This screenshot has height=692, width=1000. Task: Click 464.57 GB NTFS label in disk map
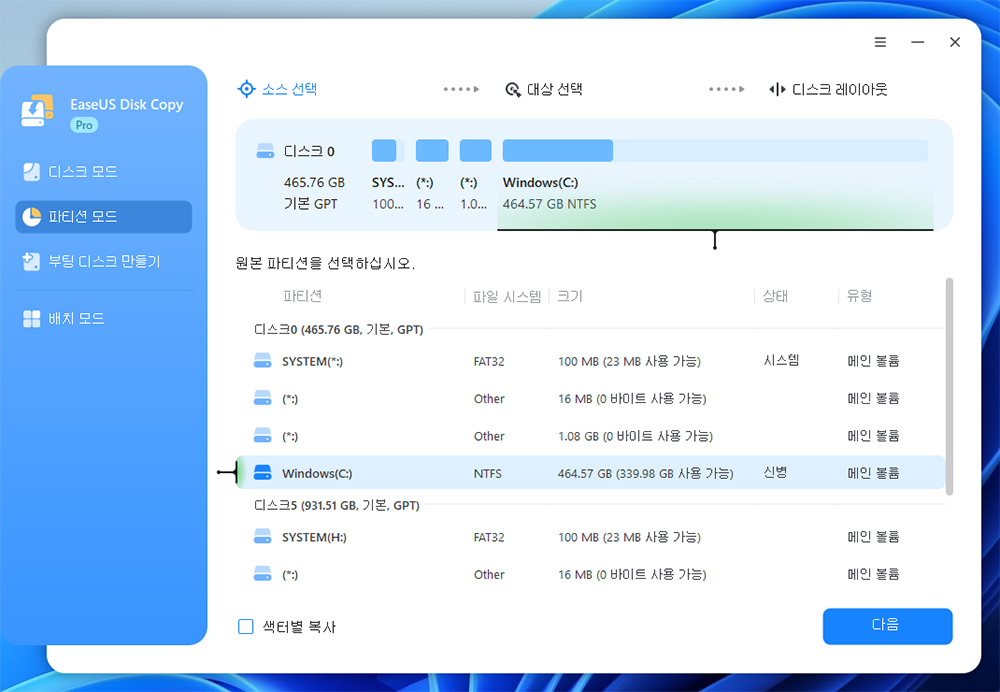(x=550, y=205)
